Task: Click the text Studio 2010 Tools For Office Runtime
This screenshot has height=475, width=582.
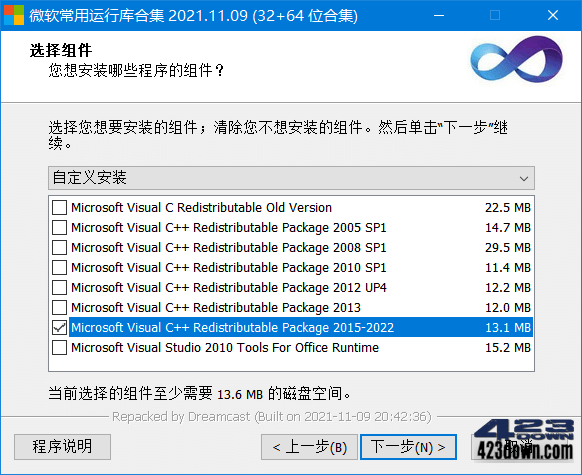Action: 272,348
